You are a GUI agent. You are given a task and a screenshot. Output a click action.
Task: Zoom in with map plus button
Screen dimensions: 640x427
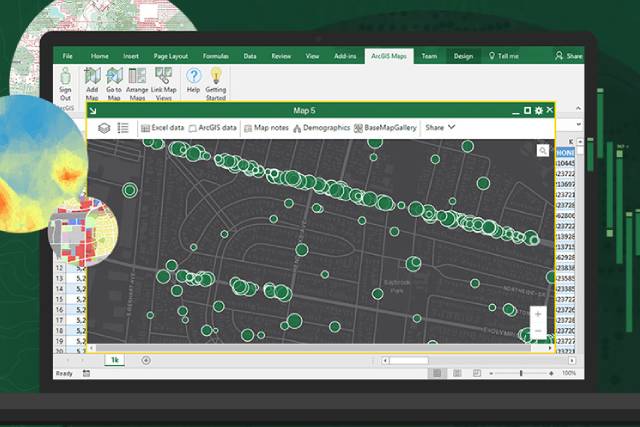tap(538, 314)
